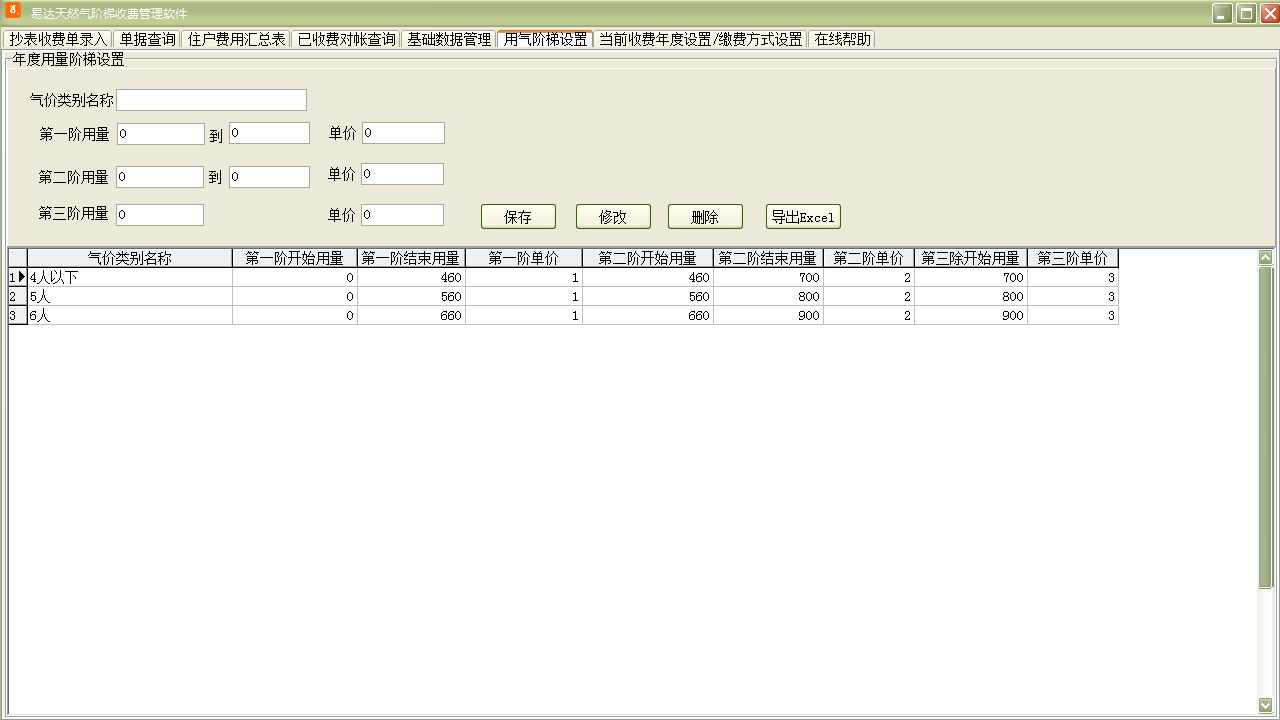Screen dimensions: 1280x720
Task: Click the 保存 button
Action: click(x=518, y=217)
